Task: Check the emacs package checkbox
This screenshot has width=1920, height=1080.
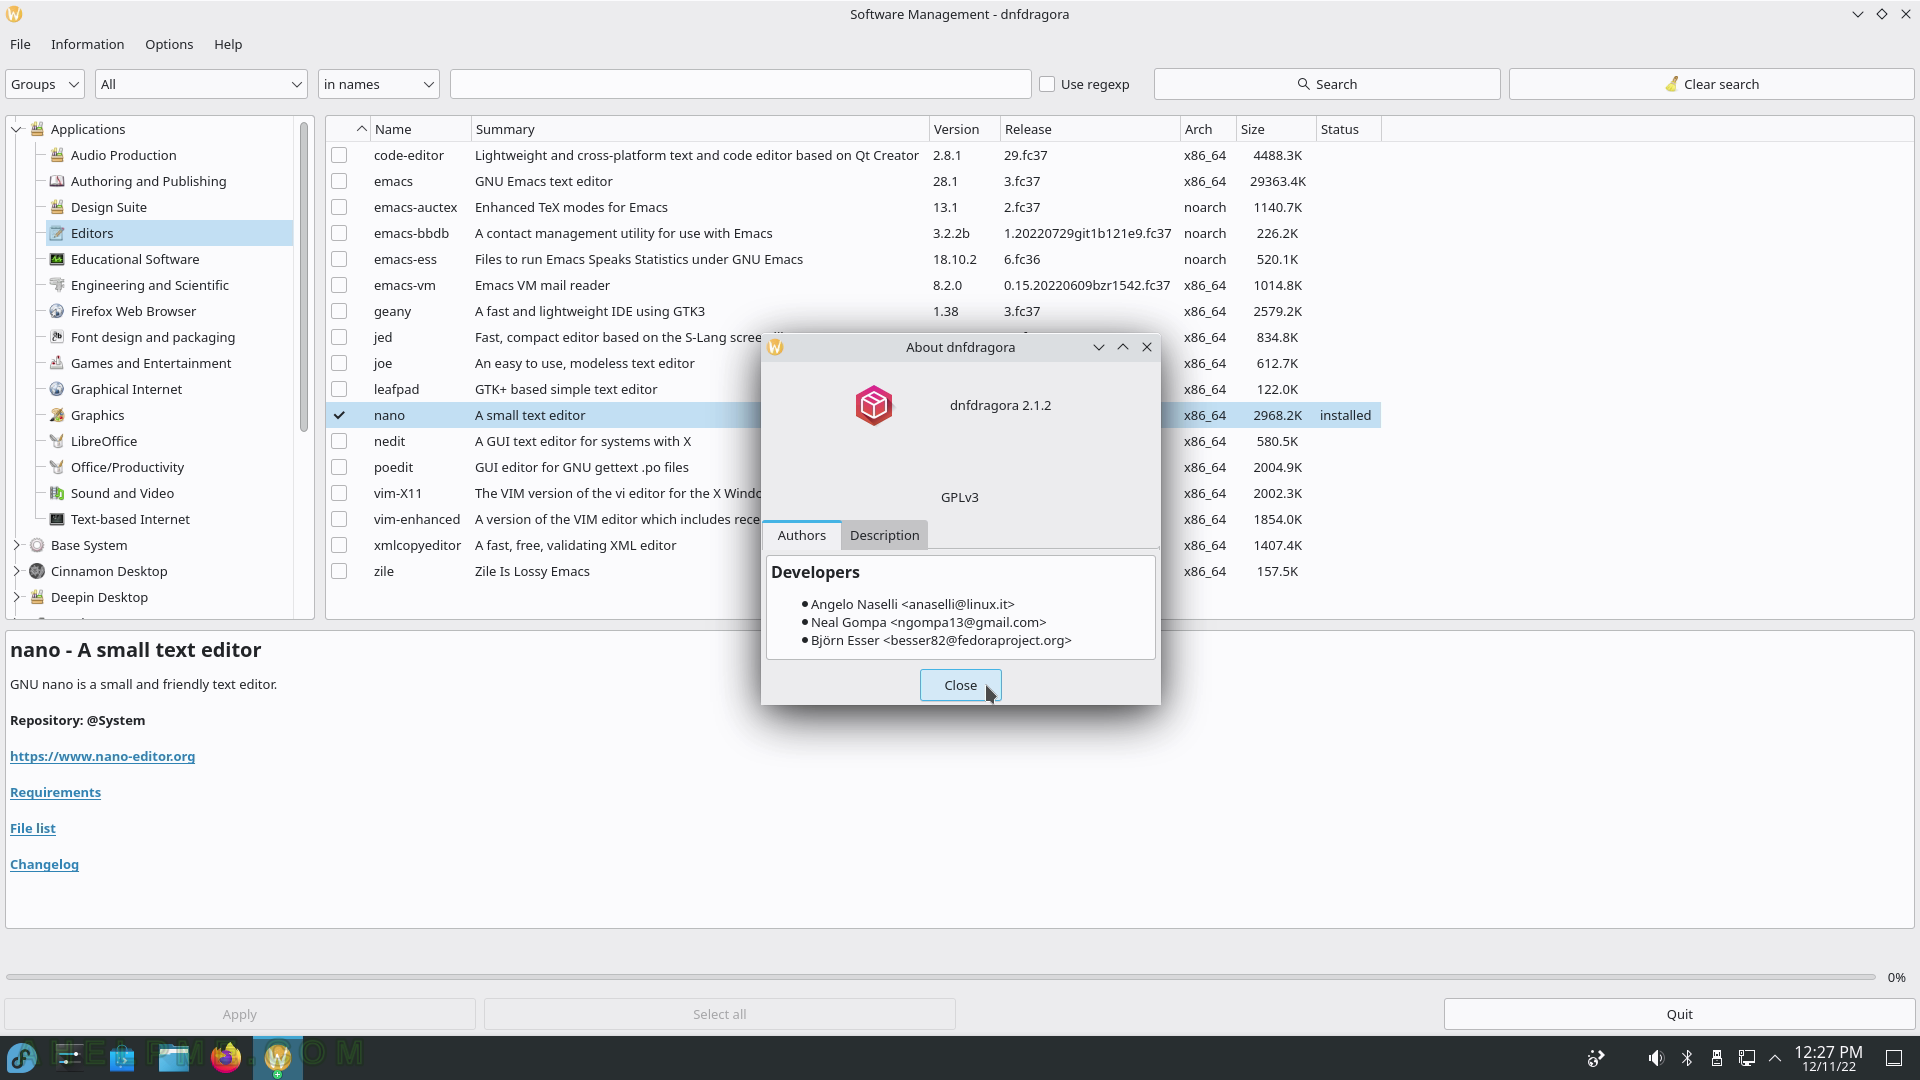Action: pyautogui.click(x=339, y=181)
